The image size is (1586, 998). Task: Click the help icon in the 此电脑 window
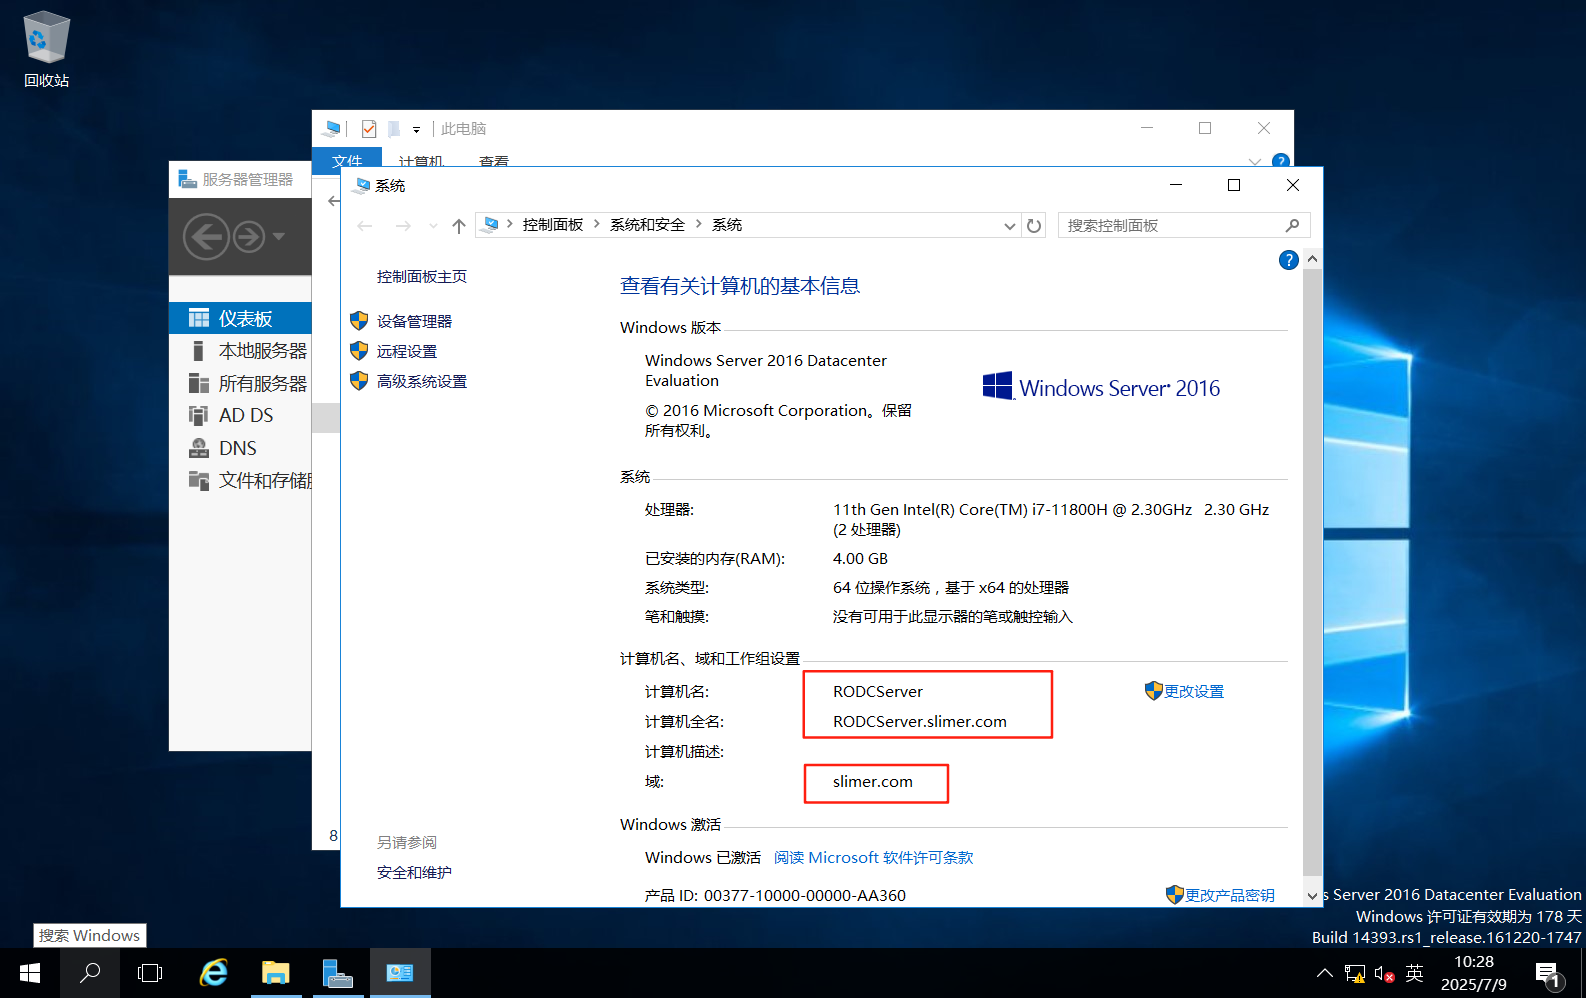1280,160
